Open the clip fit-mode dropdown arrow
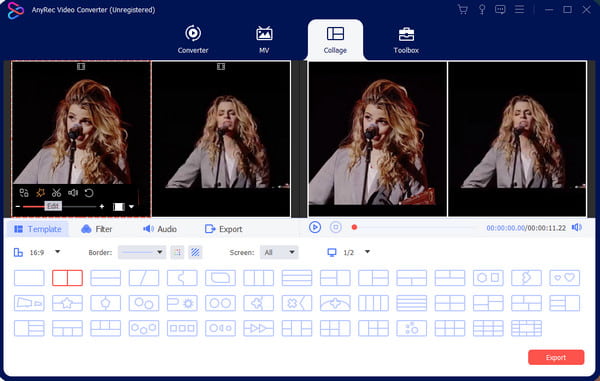Screen dimensions: 600x381 click(x=131, y=207)
